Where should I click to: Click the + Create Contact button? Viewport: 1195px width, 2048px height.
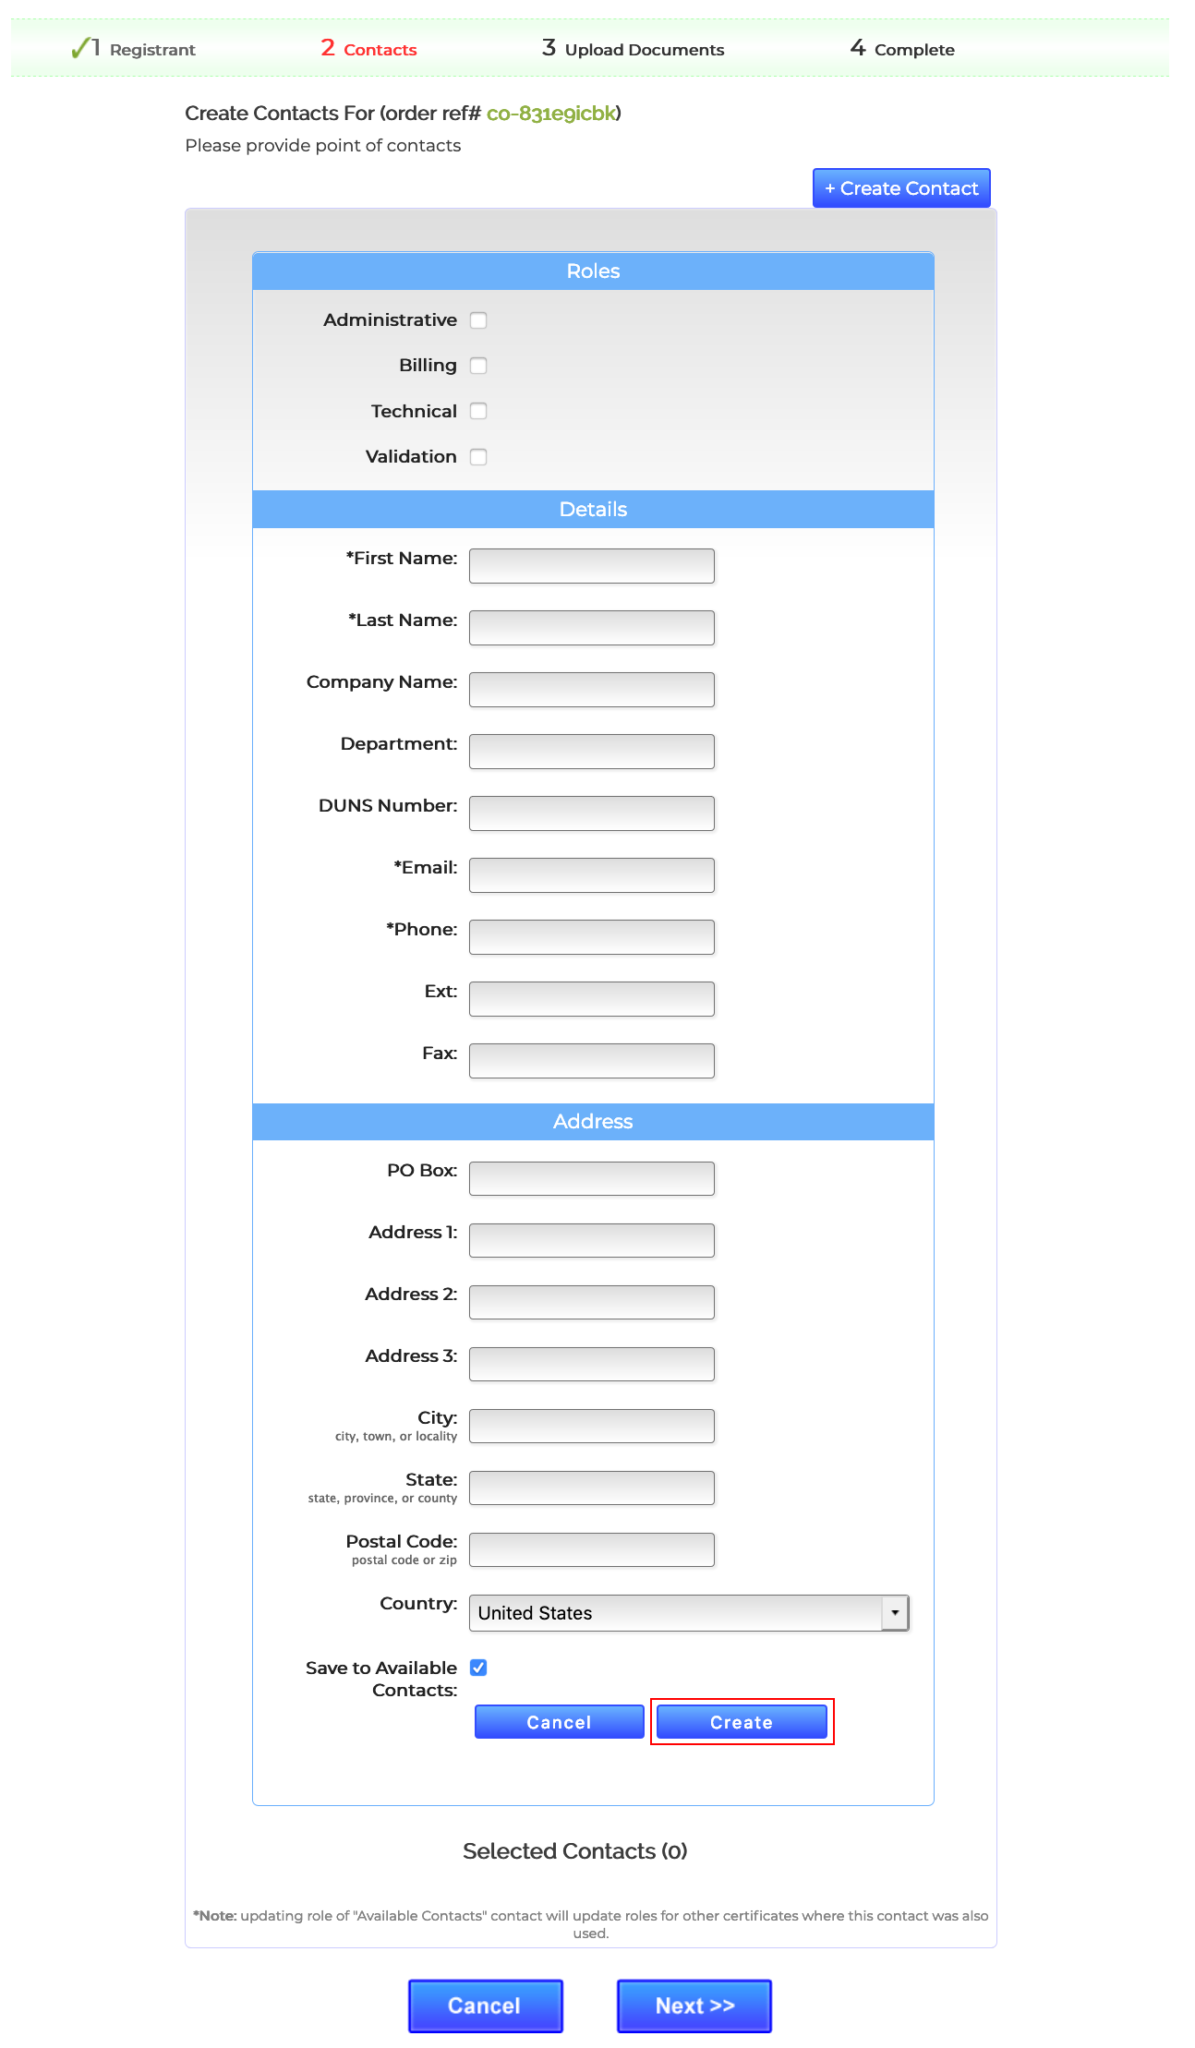click(900, 188)
